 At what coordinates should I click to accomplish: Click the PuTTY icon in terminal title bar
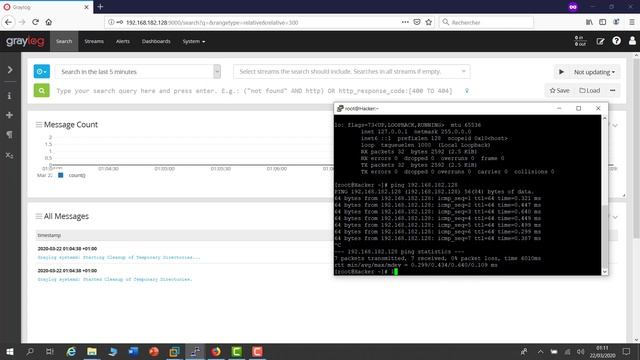point(340,108)
